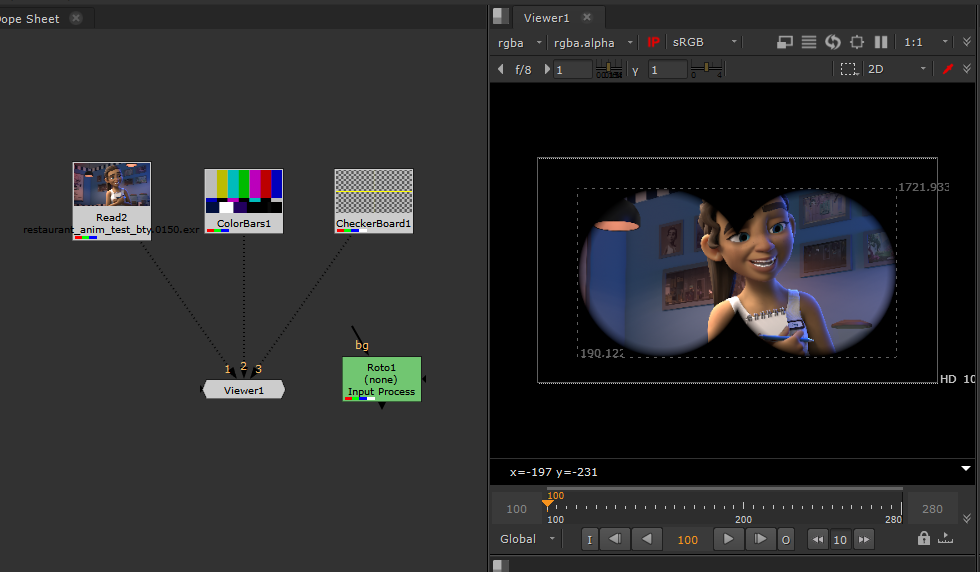
Task: Click the pane layout icon below the timeline
Action: (501, 566)
